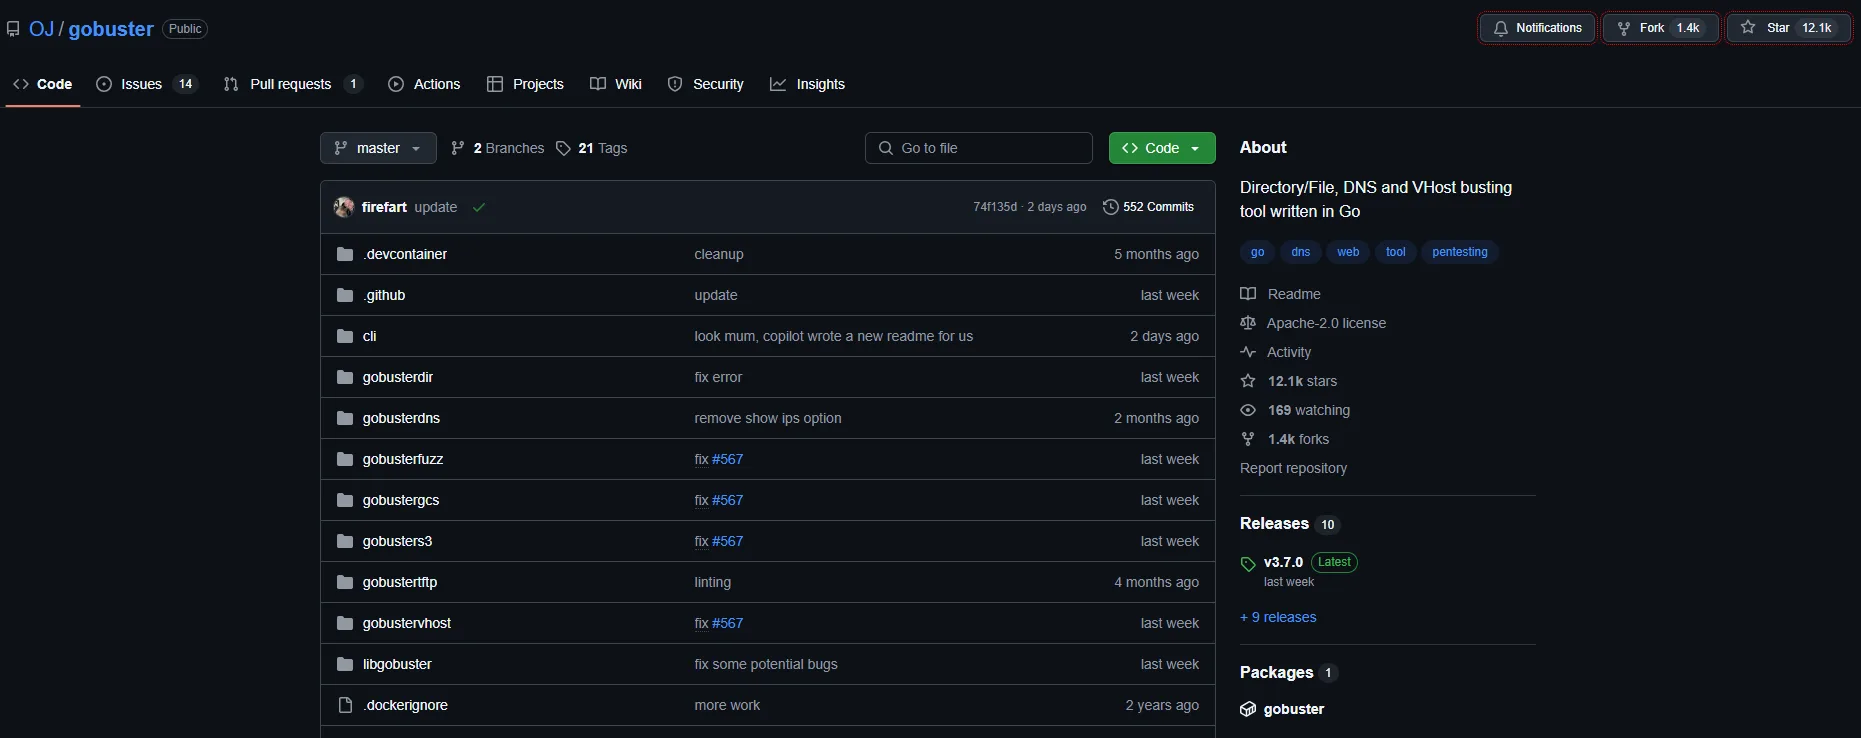
Task: Click the cli folder icon
Action: click(x=345, y=336)
